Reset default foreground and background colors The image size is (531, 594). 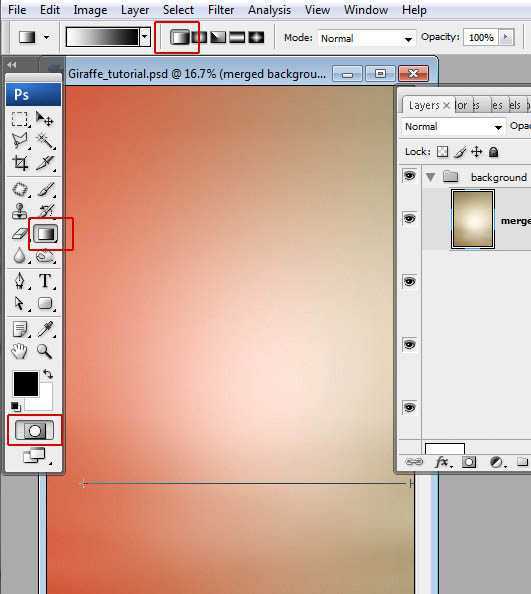(16, 407)
